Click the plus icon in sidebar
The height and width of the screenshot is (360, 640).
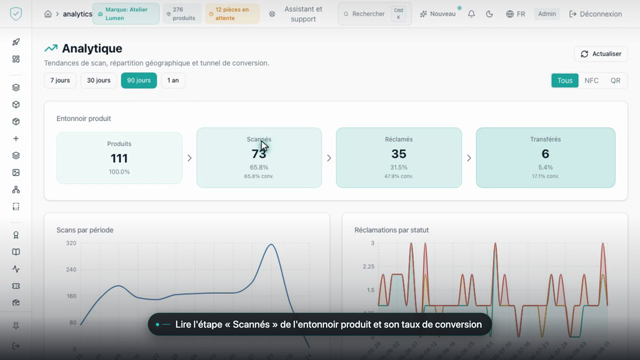click(x=16, y=139)
